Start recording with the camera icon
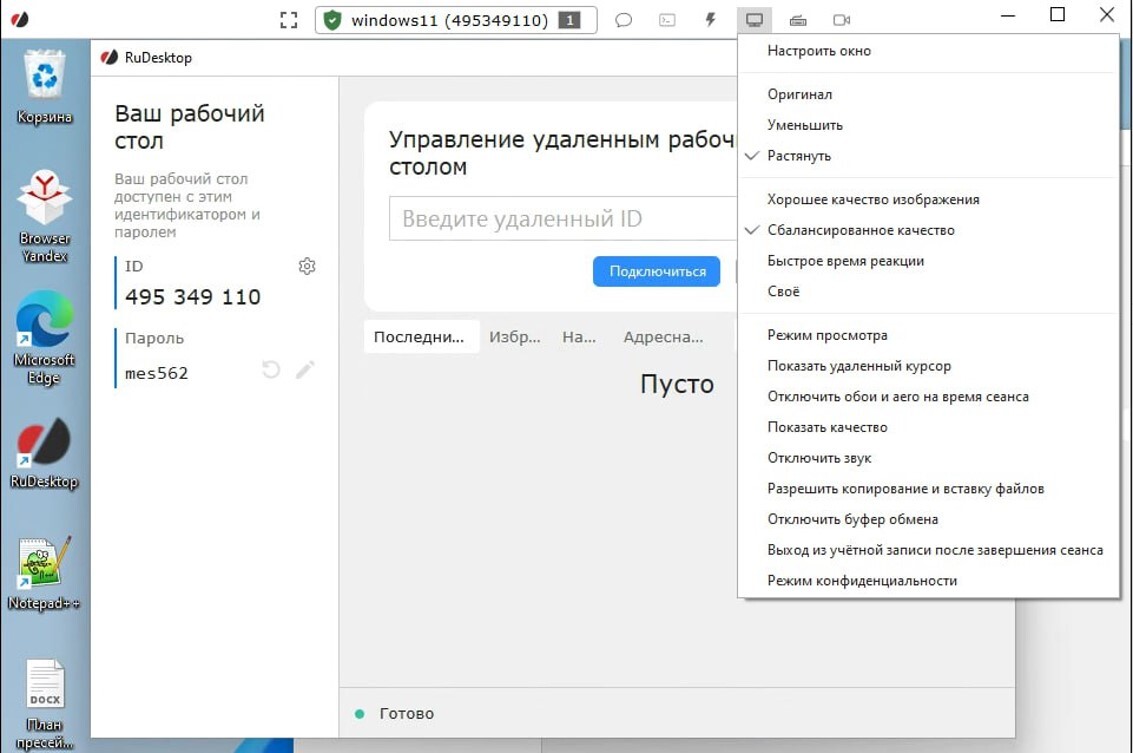The height and width of the screenshot is (753, 1133). (x=841, y=19)
